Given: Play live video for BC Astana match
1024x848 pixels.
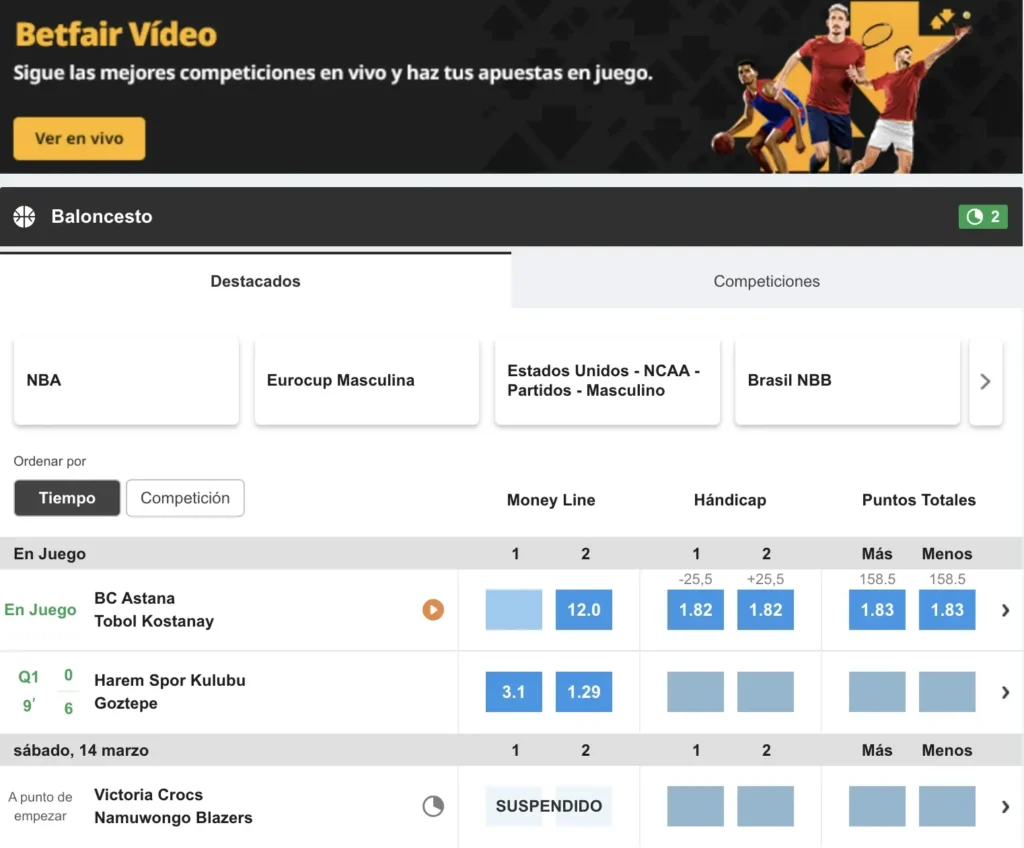Looking at the screenshot, I should coord(433,610).
